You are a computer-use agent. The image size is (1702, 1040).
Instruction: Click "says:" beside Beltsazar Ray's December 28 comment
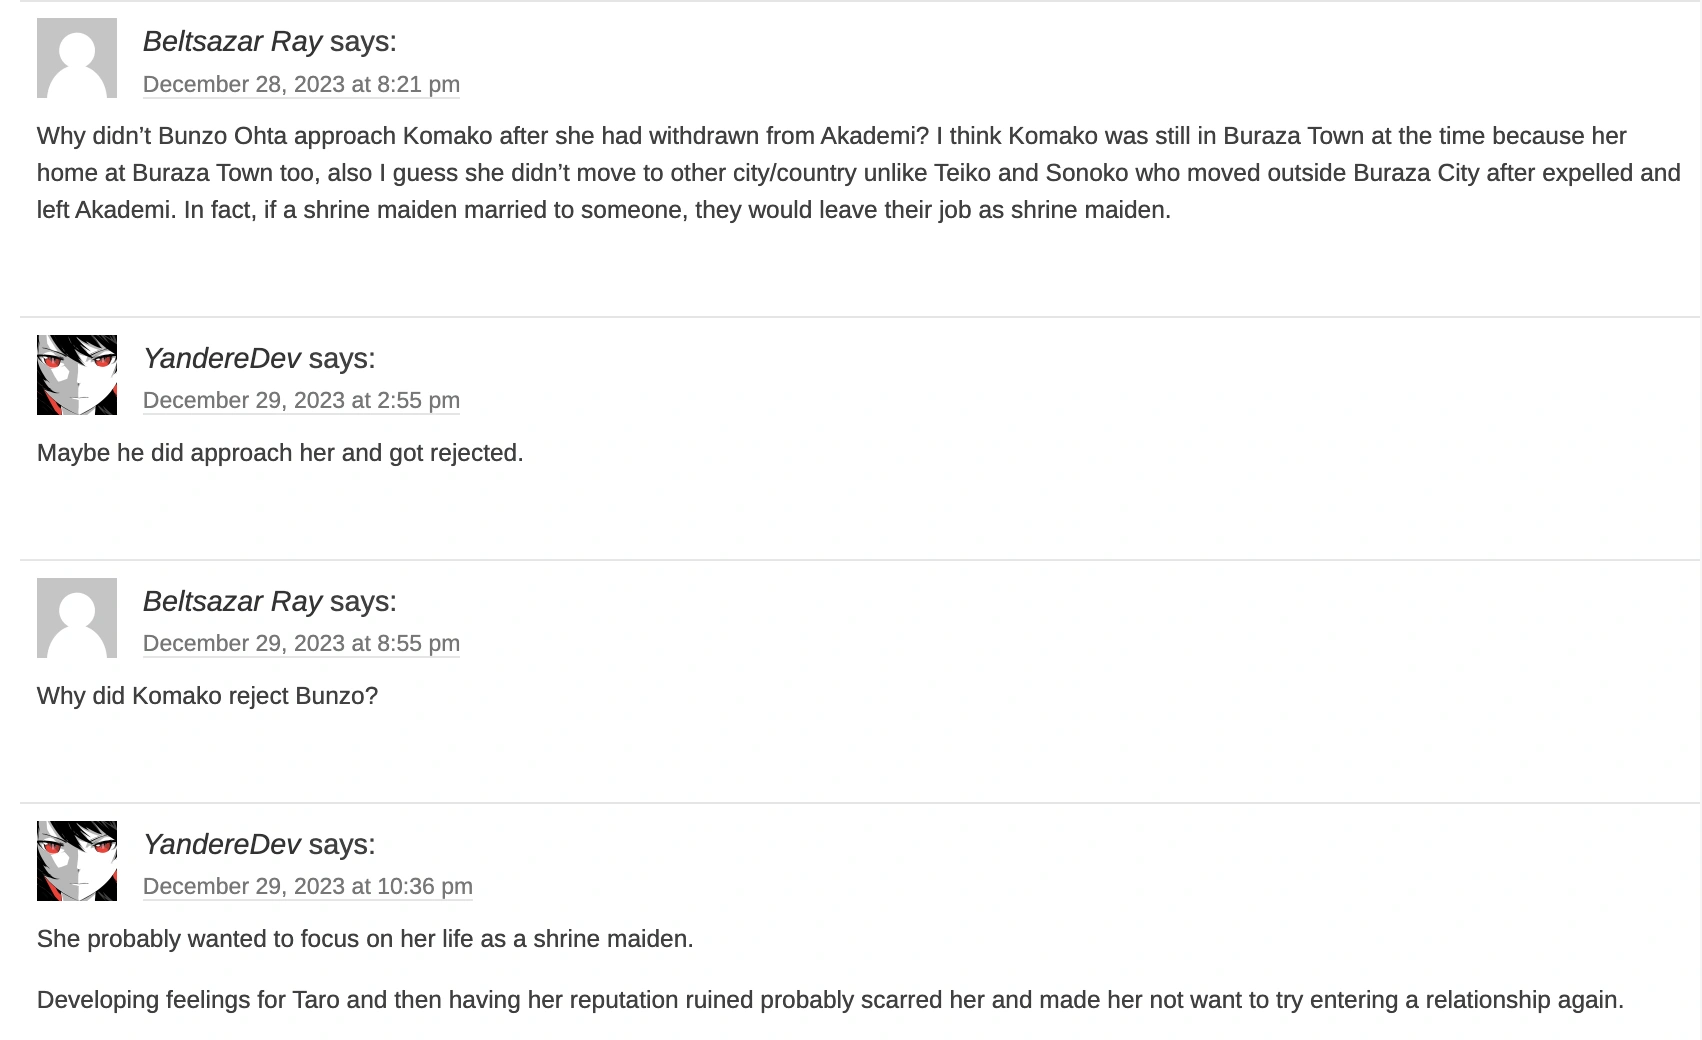point(363,42)
